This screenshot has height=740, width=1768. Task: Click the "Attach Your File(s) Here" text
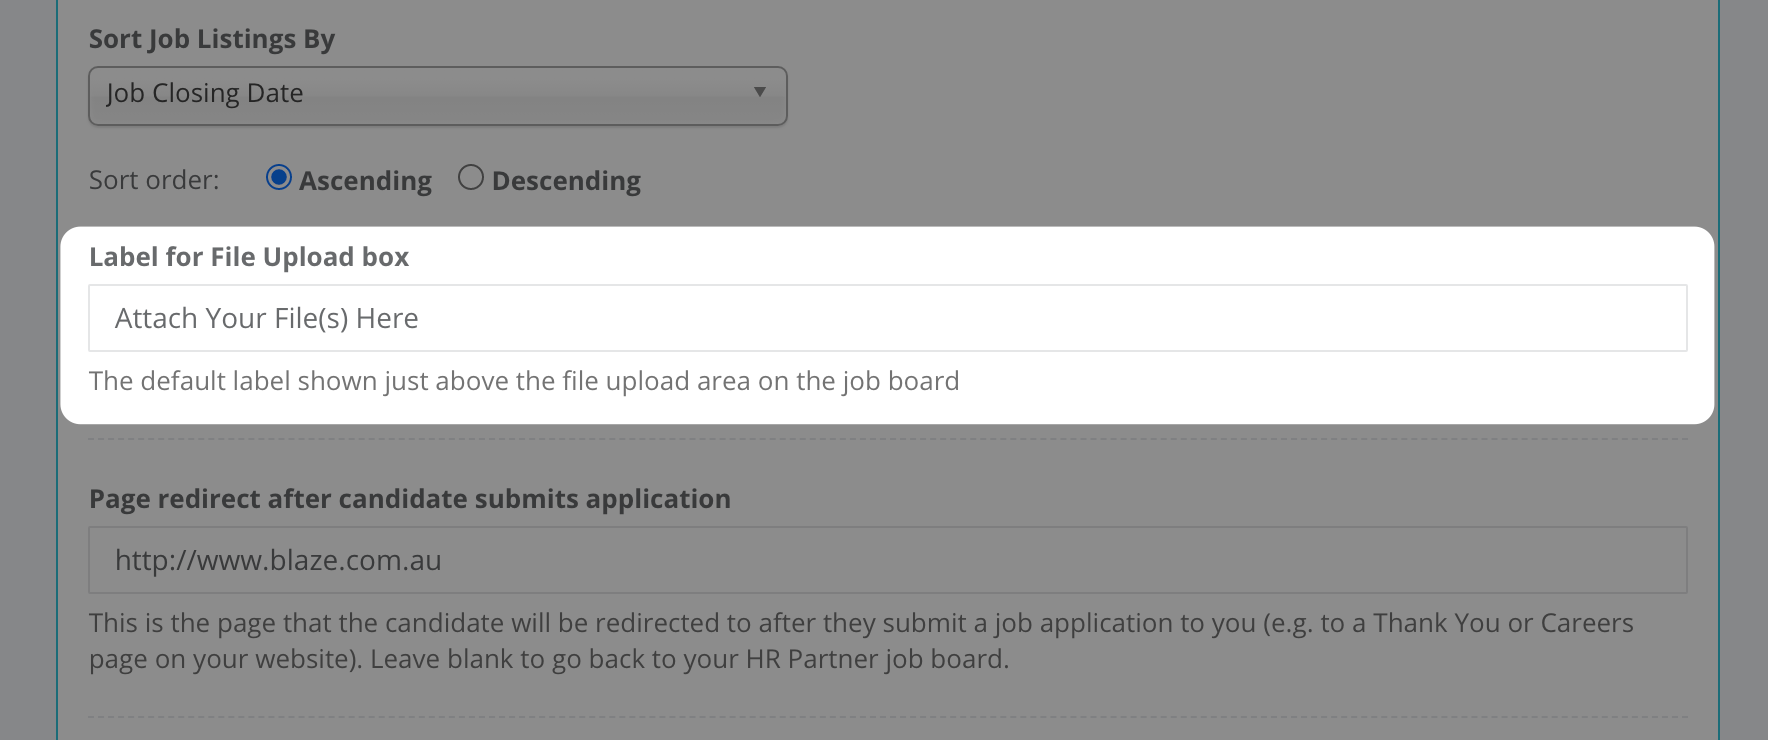267,318
